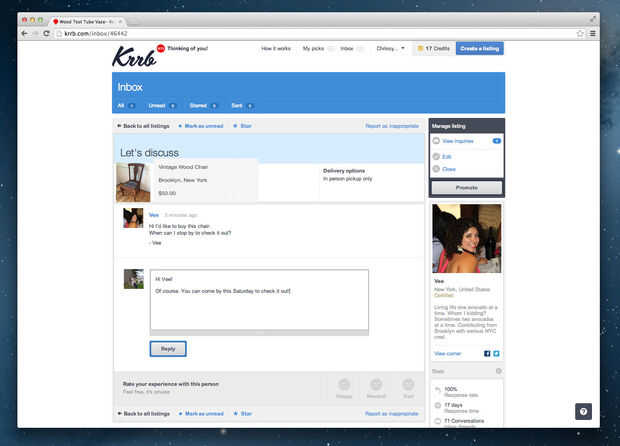Expand the user account dropdown
This screenshot has height=446, width=620.
pos(390,48)
